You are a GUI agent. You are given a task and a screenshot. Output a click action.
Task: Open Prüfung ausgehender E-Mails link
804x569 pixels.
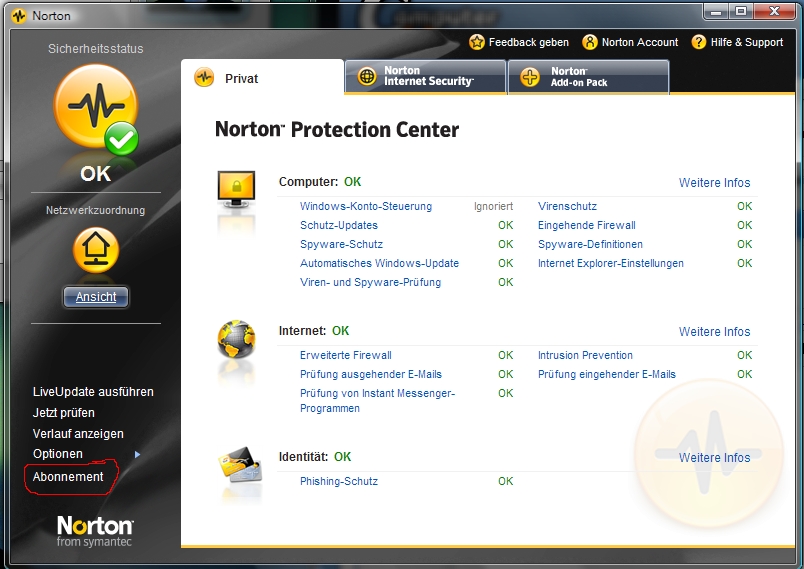(x=371, y=374)
